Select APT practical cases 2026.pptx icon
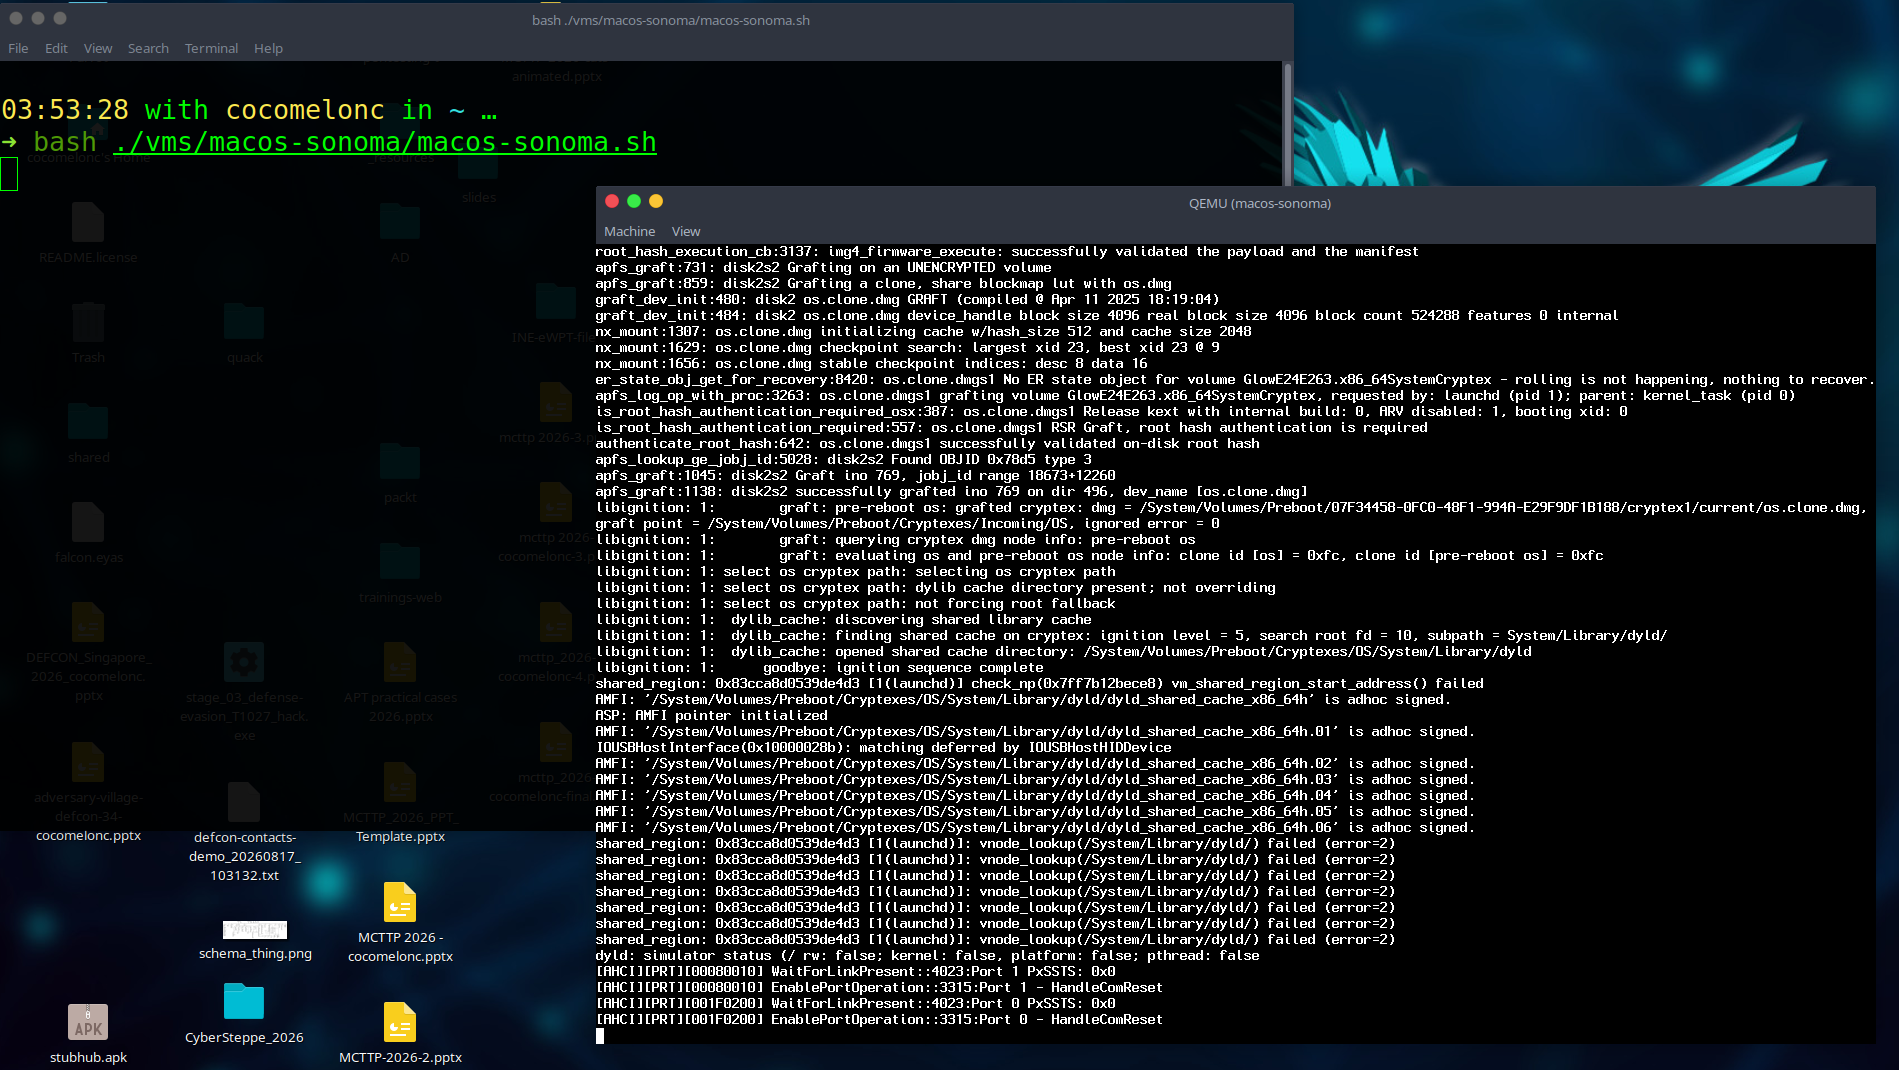This screenshot has width=1899, height=1070. tap(400, 662)
